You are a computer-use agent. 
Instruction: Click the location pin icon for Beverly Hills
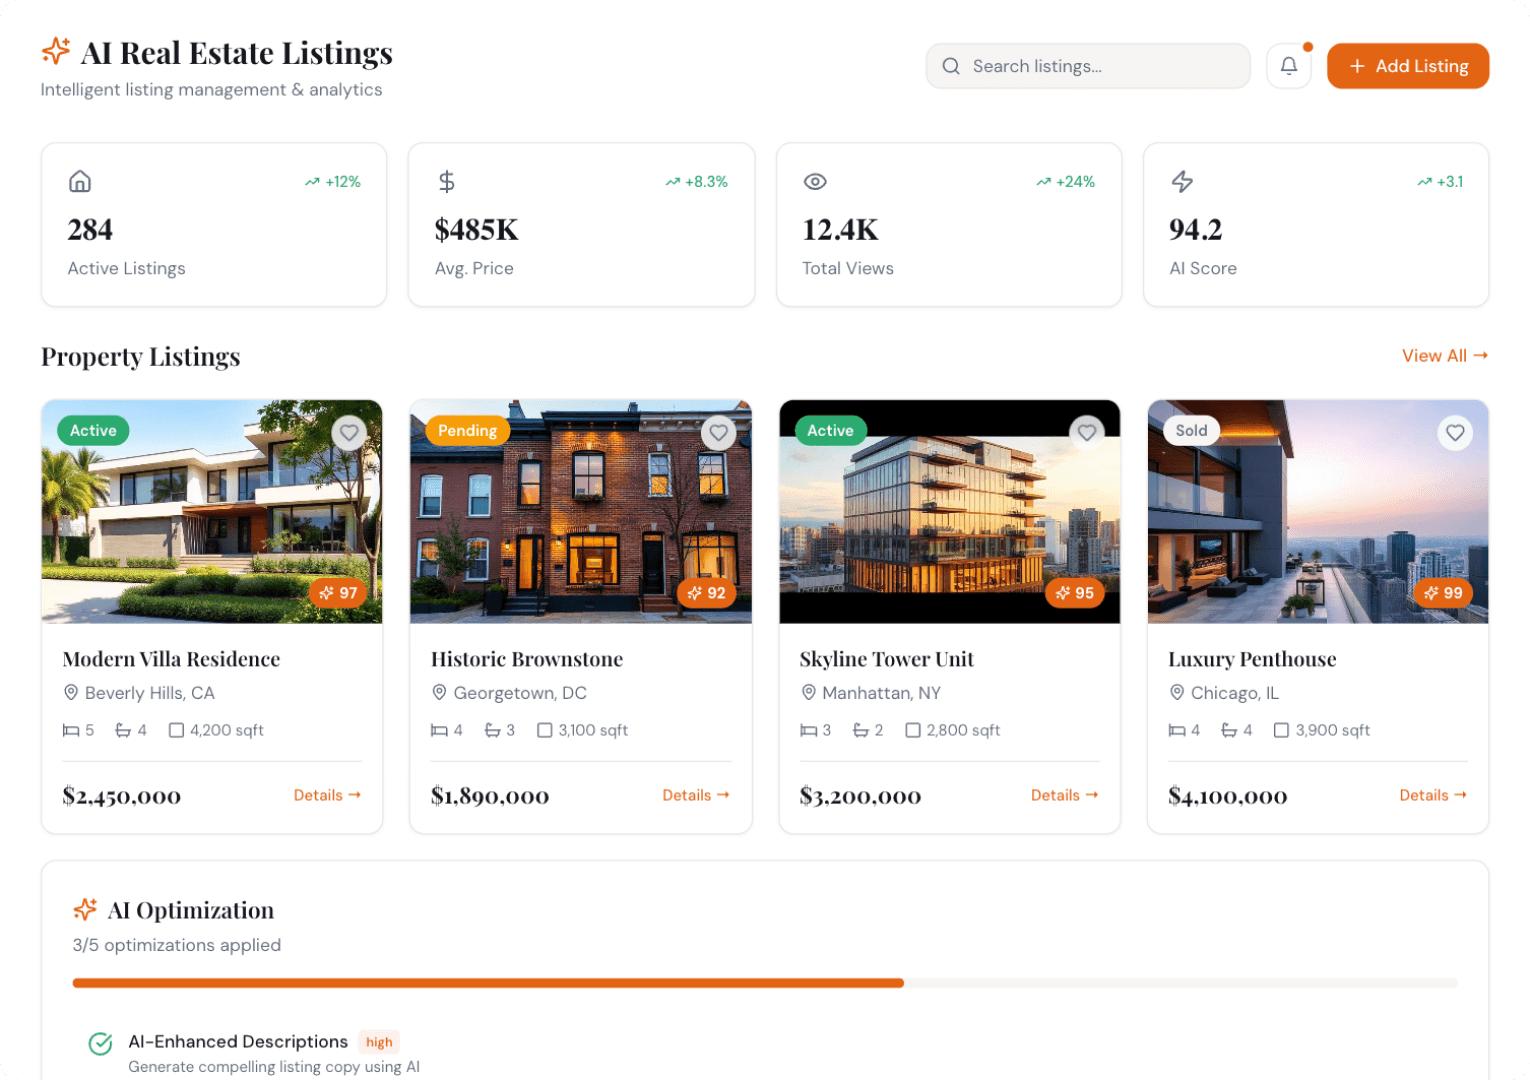pyautogui.click(x=71, y=692)
